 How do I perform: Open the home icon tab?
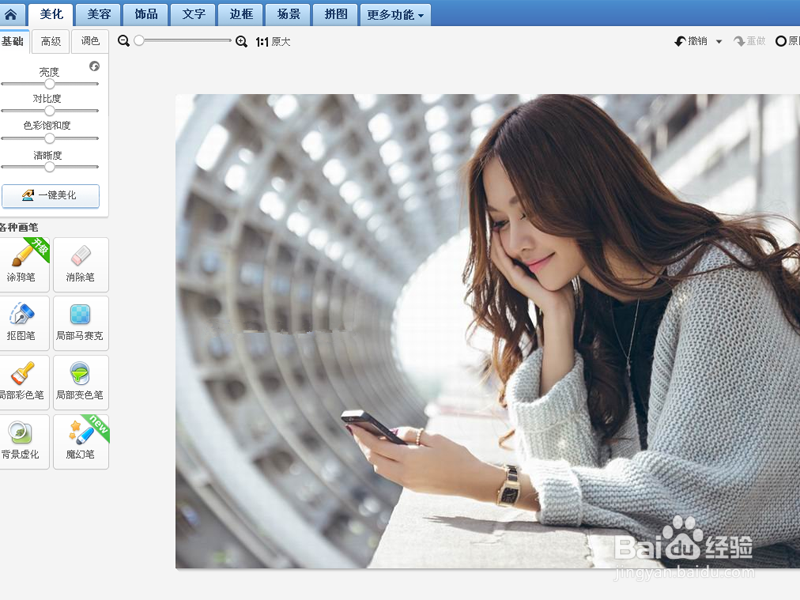click(x=11, y=14)
